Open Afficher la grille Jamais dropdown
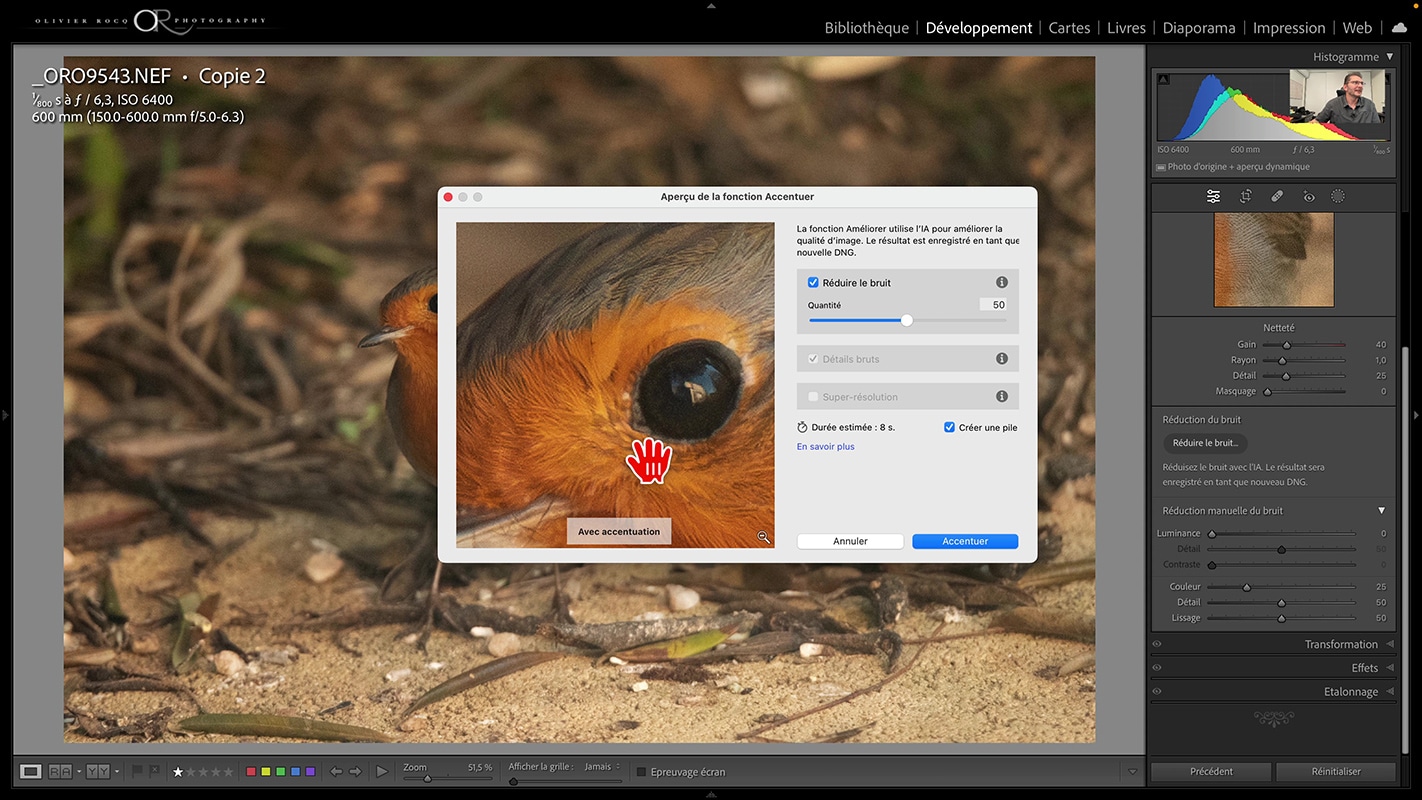Viewport: 1422px width, 800px height. [602, 767]
